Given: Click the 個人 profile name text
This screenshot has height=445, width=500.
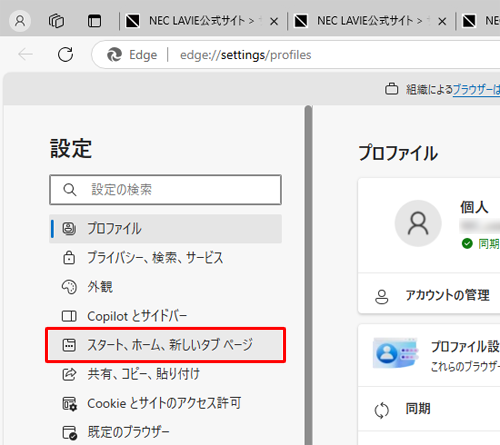Looking at the screenshot, I should click(x=474, y=207).
